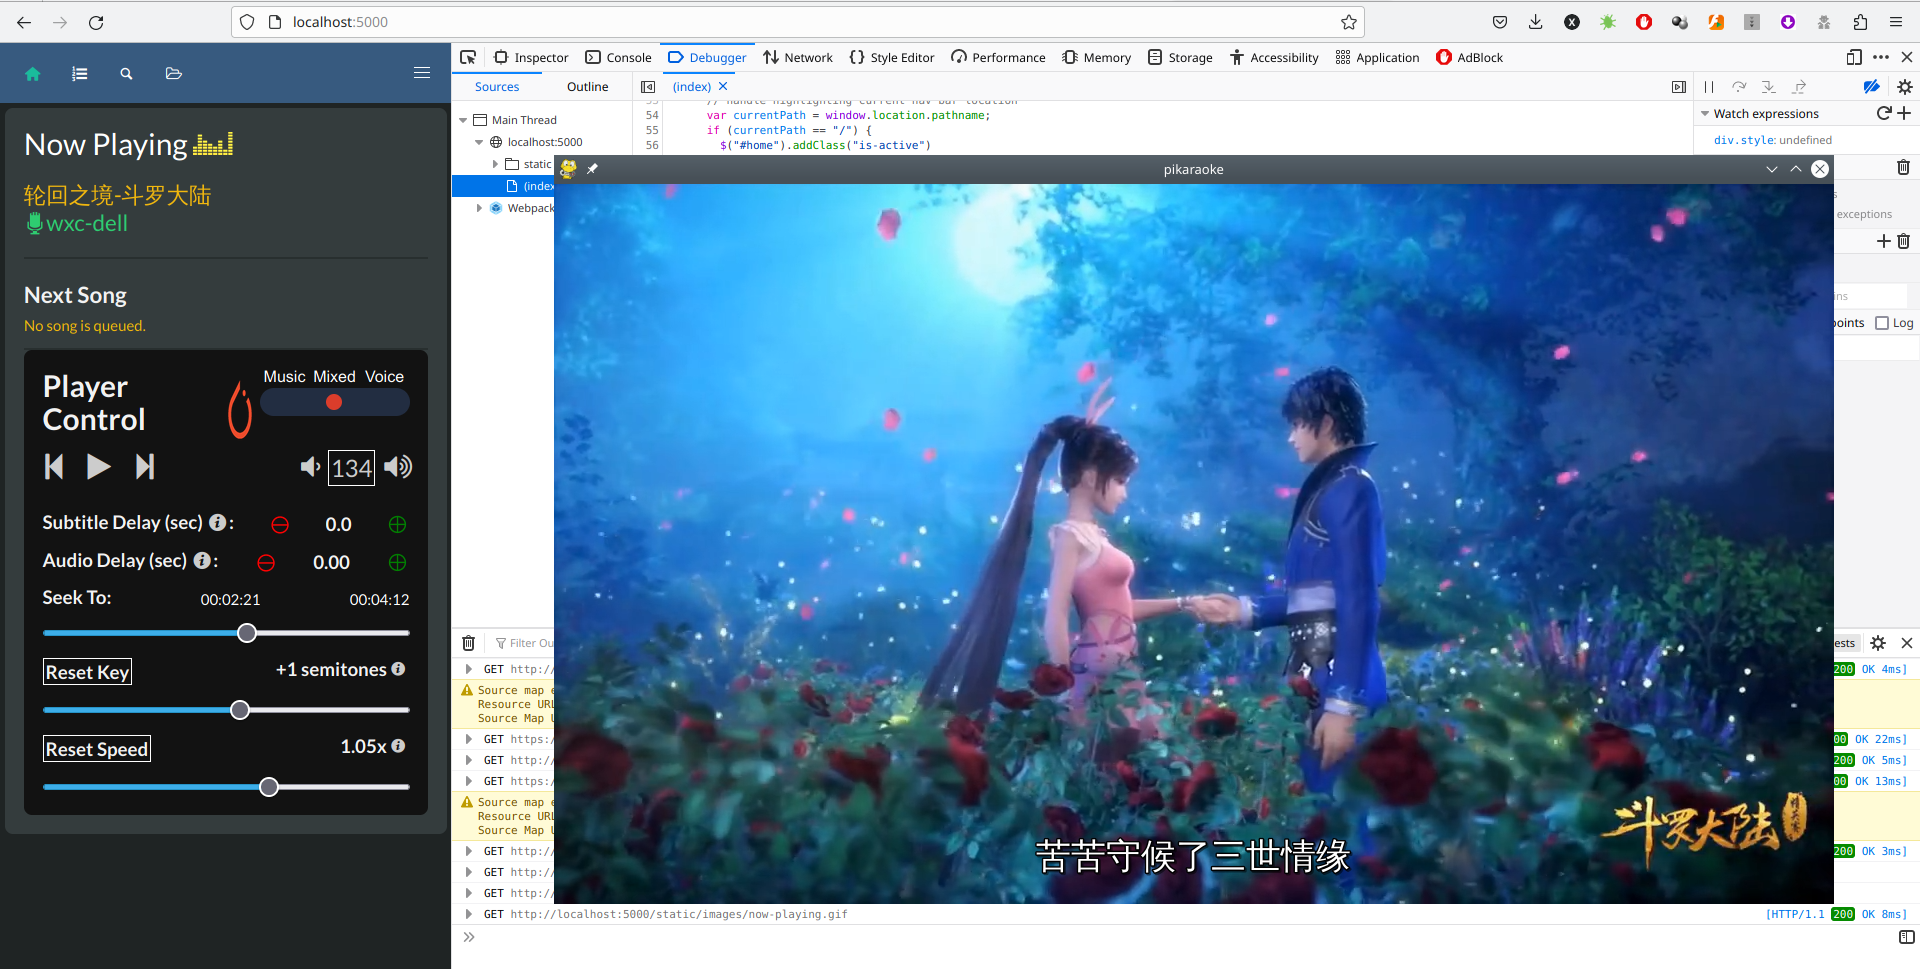Click the speed 1.05x info icon
This screenshot has width=1920, height=969.
(398, 745)
